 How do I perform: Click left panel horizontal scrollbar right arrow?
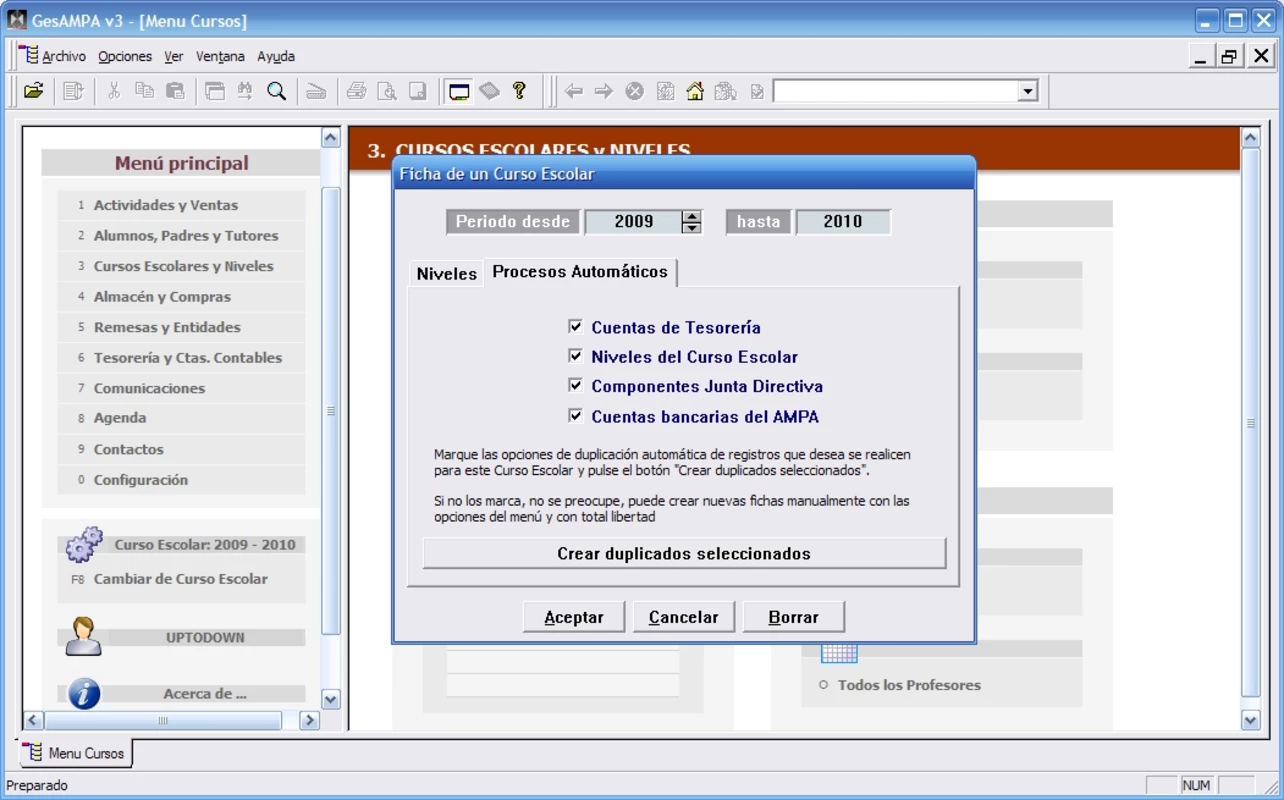310,720
